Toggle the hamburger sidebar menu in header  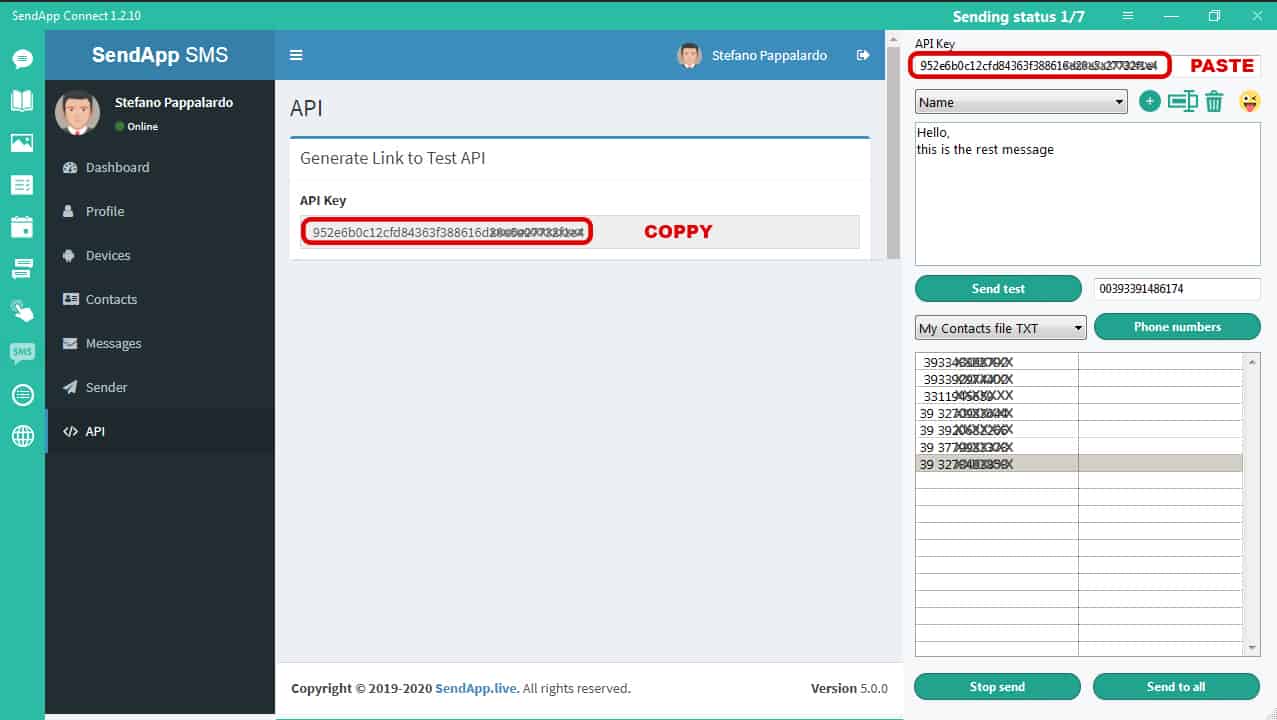[x=296, y=55]
